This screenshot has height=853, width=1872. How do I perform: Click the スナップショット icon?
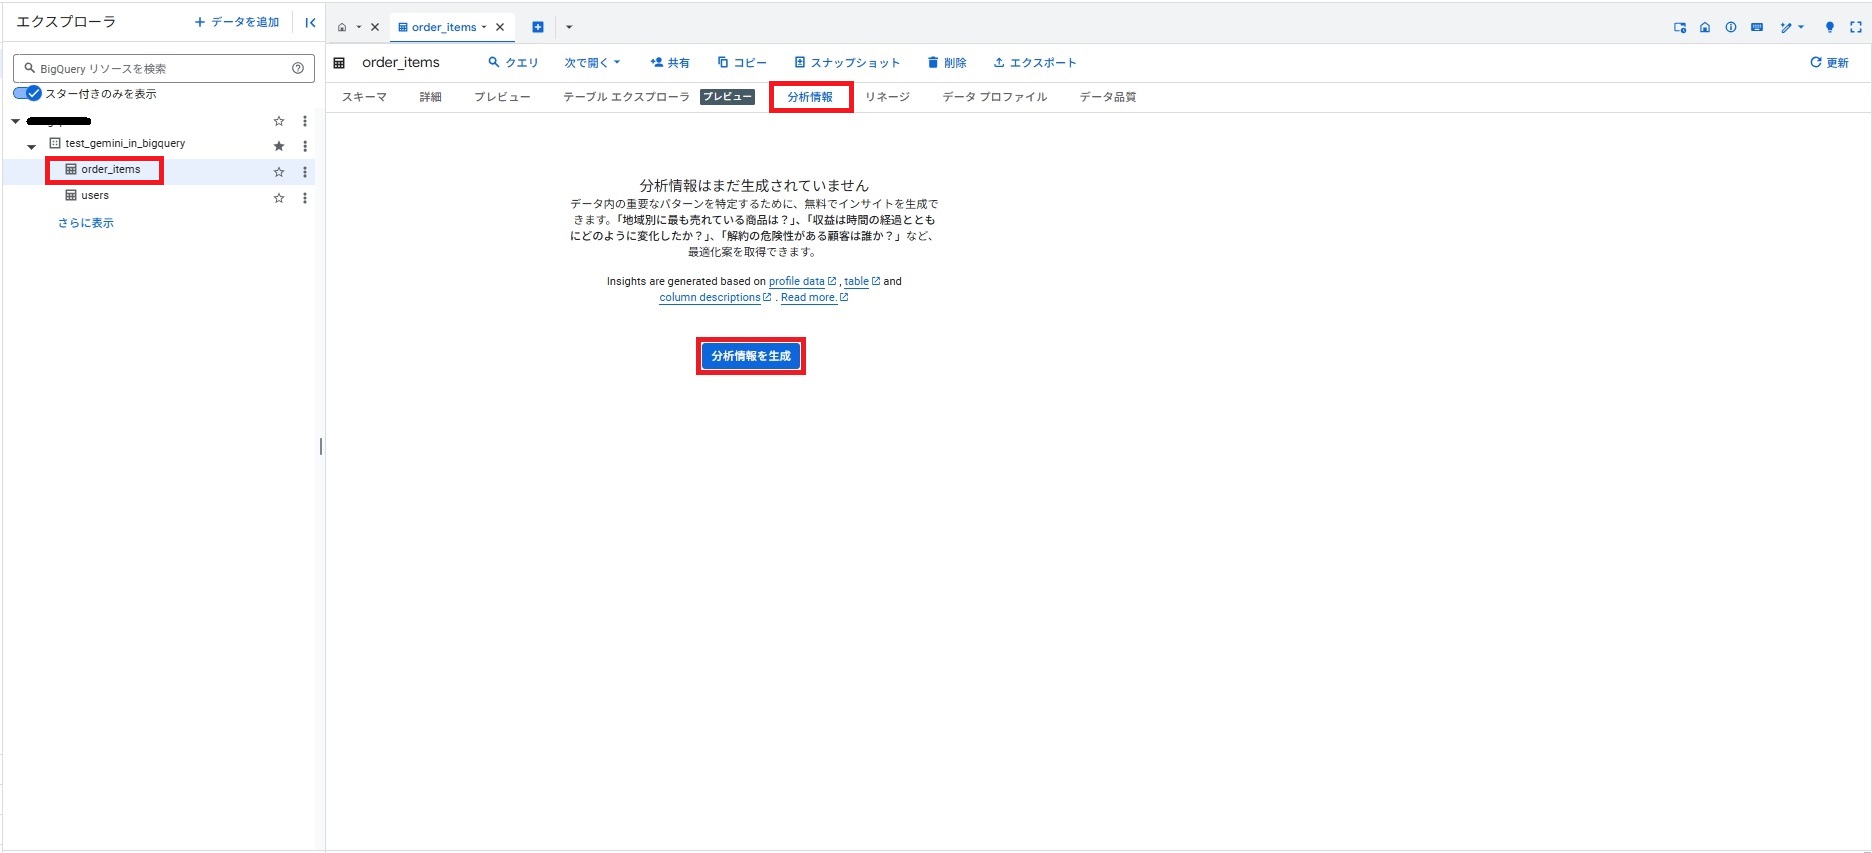click(800, 63)
